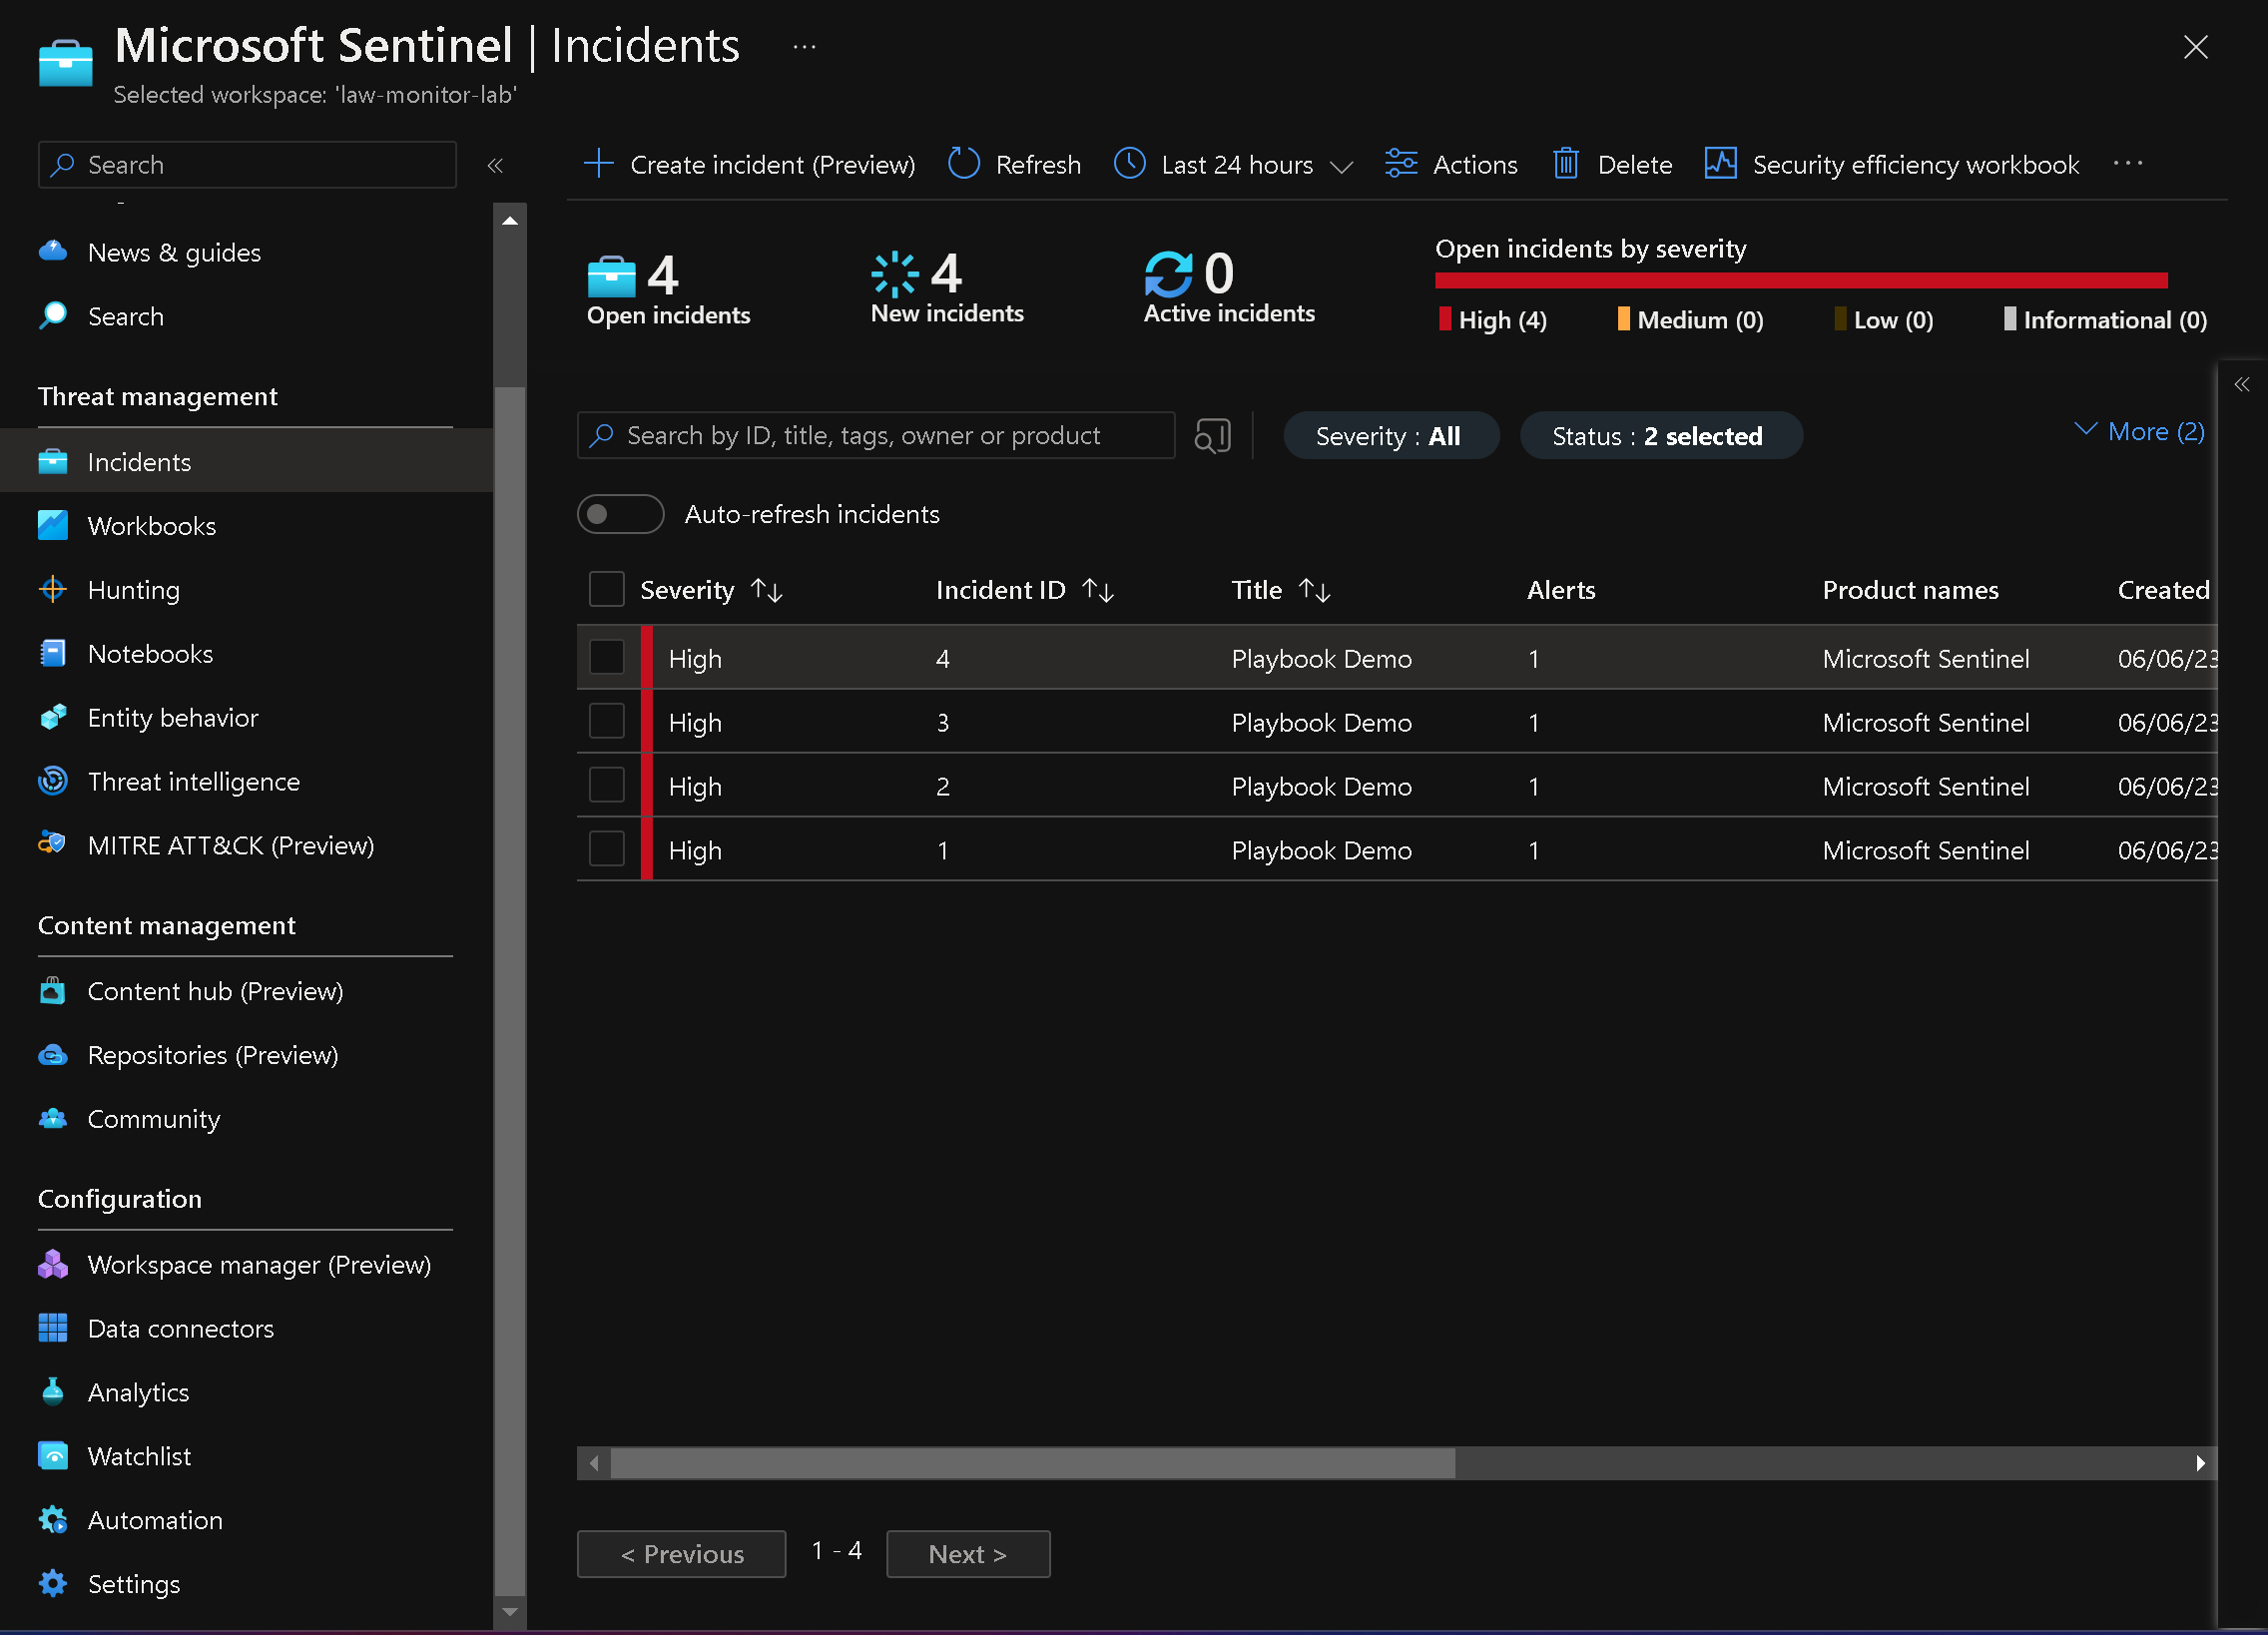This screenshot has width=2268, height=1635.
Task: Open Security efficiency workbook chart icon
Action: [1720, 163]
